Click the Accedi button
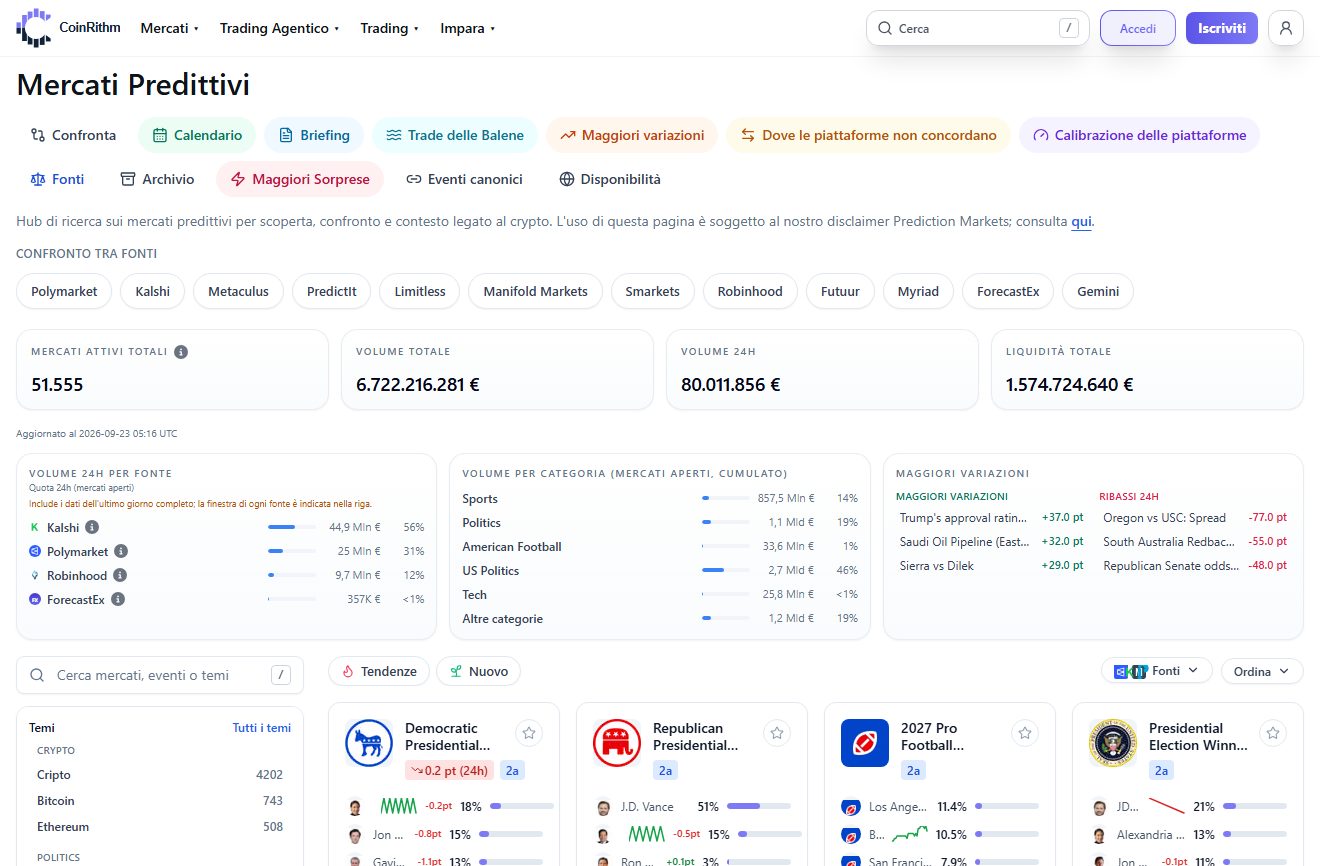The height and width of the screenshot is (866, 1320). (1138, 28)
